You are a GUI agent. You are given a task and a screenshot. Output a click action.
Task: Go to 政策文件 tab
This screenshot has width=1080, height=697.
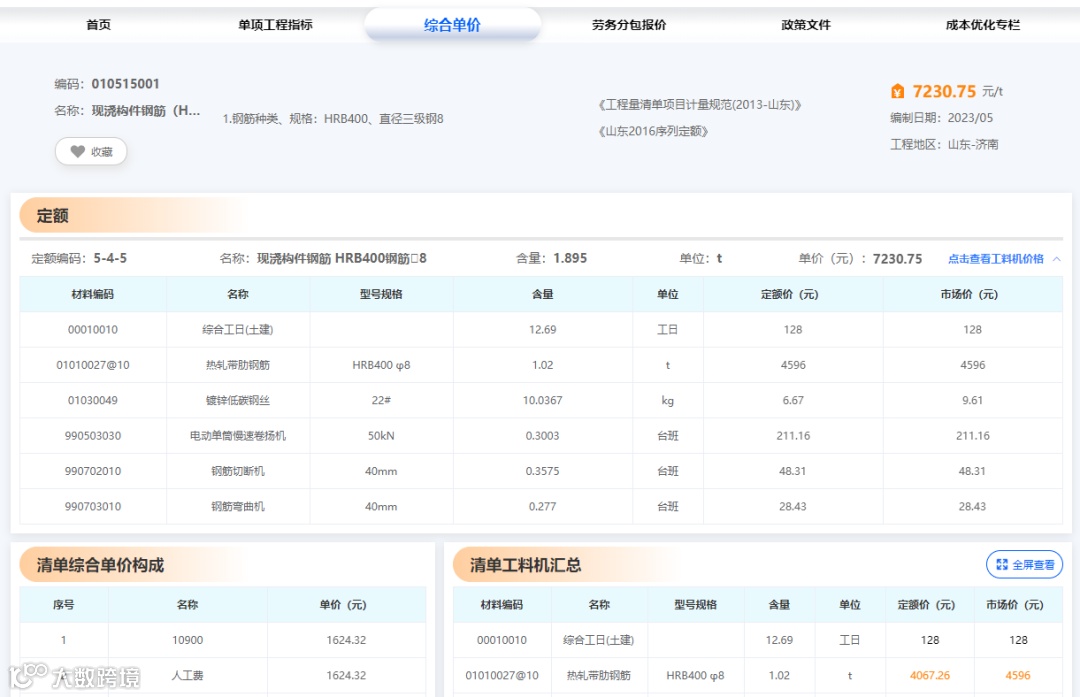806,25
